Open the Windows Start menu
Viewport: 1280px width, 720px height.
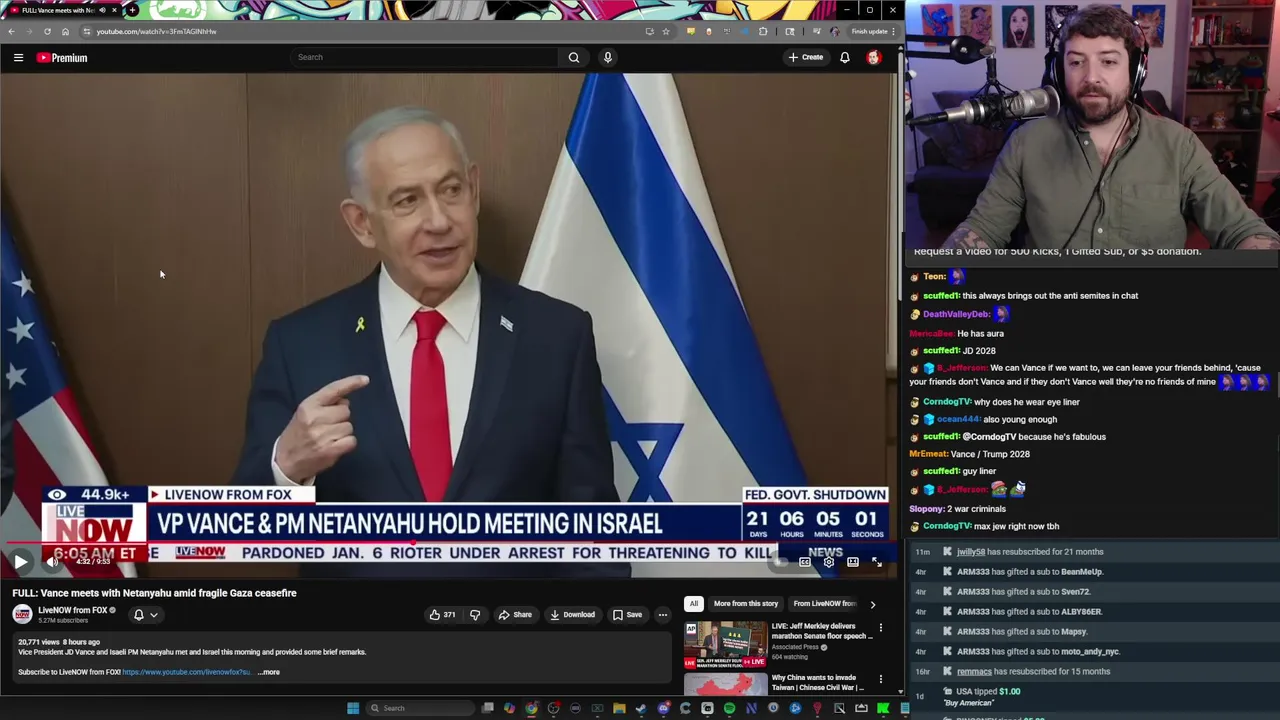(x=353, y=708)
